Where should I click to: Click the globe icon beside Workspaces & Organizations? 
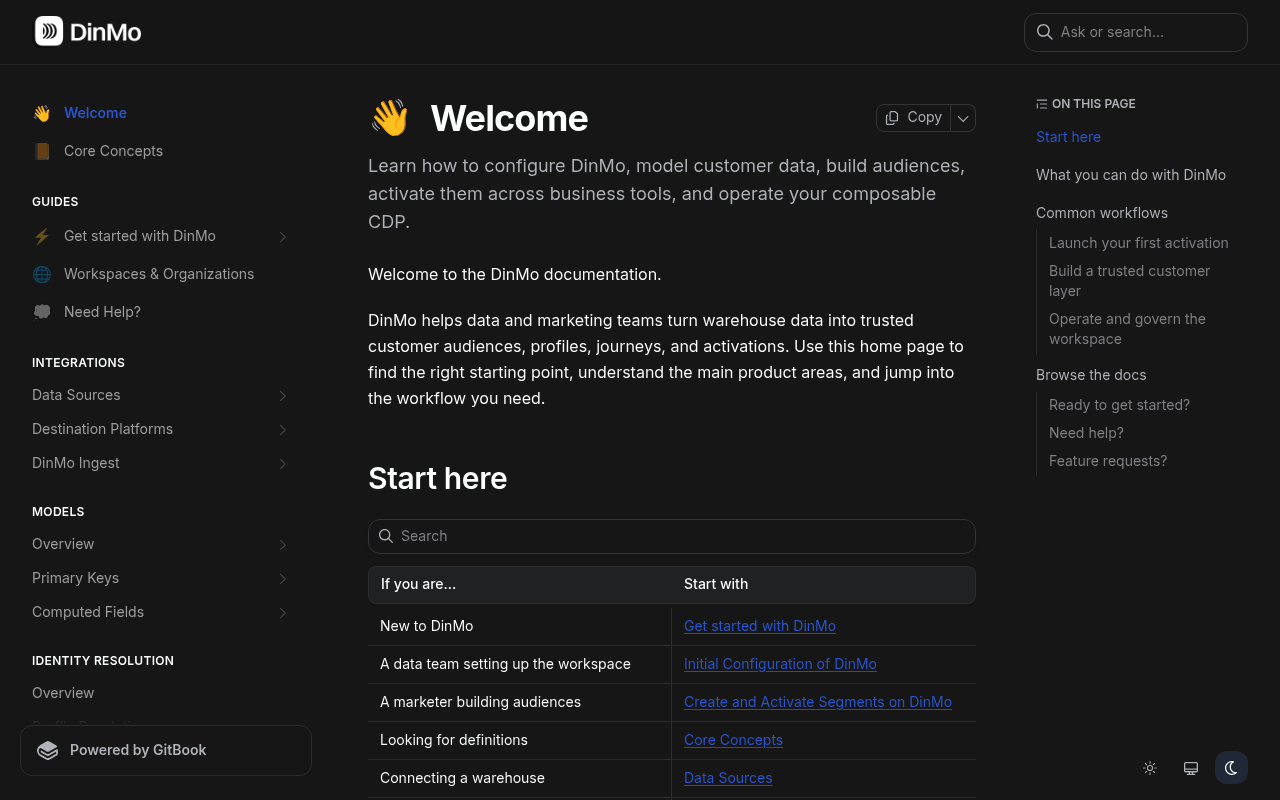(42, 274)
